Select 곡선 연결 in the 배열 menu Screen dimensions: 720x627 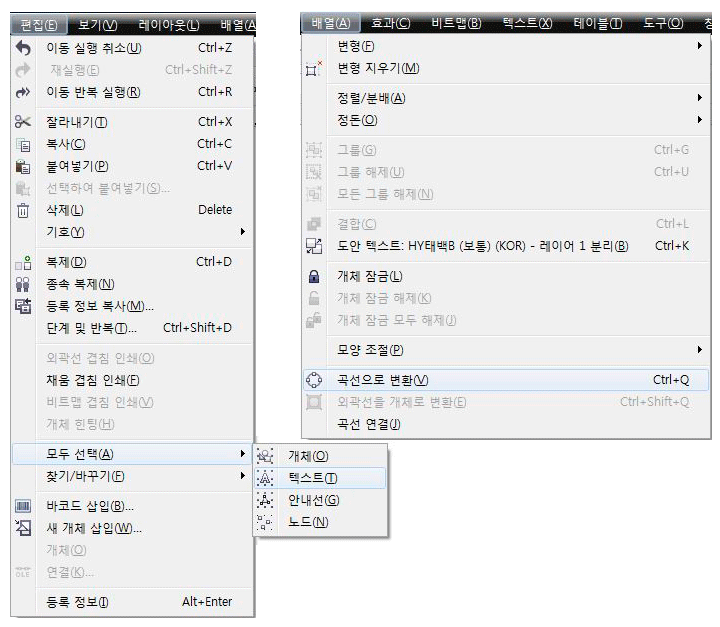(368, 424)
